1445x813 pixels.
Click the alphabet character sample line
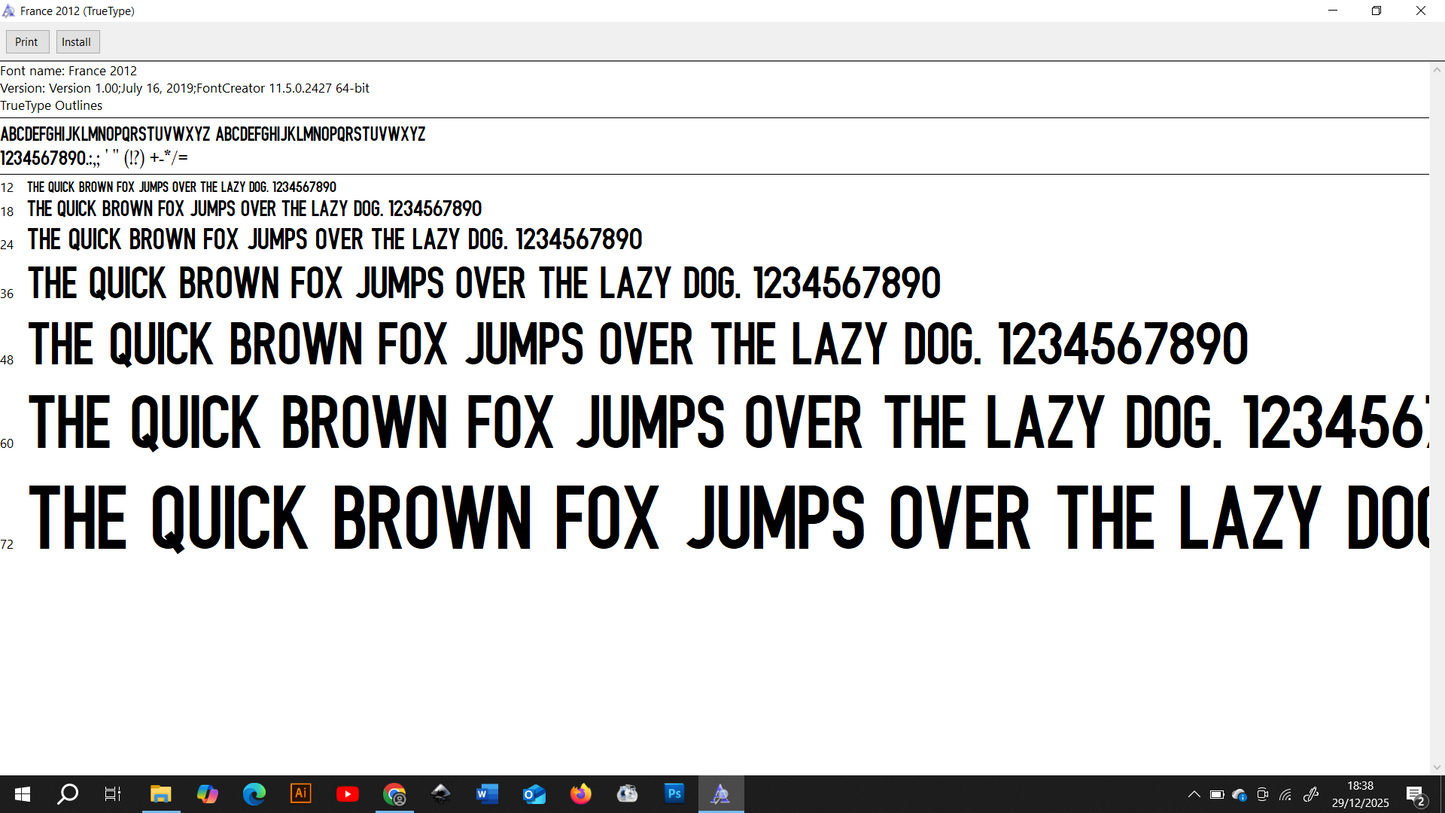pyautogui.click(x=213, y=134)
